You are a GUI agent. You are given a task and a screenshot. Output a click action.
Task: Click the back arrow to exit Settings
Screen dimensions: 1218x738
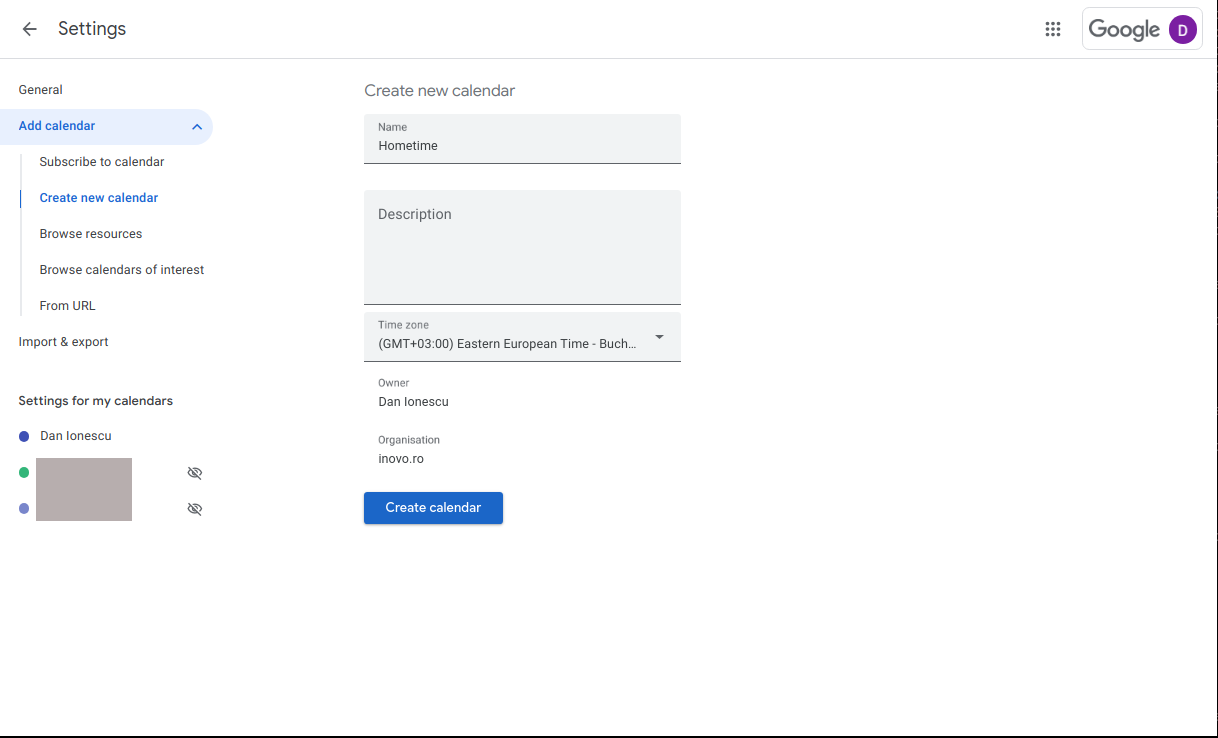pos(29,29)
